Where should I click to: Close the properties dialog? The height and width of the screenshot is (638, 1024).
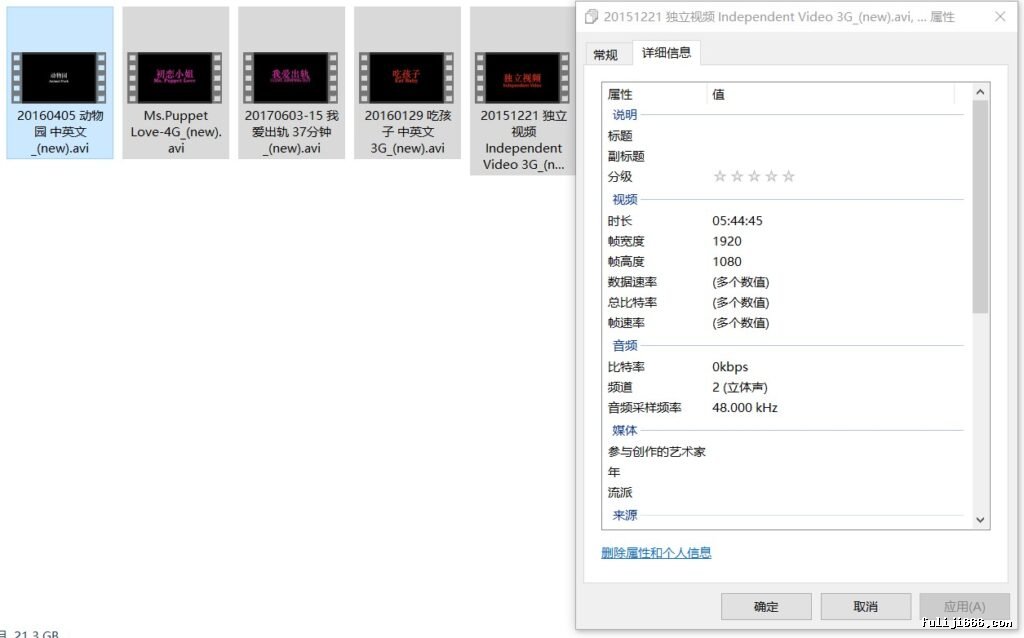[x=1000, y=17]
